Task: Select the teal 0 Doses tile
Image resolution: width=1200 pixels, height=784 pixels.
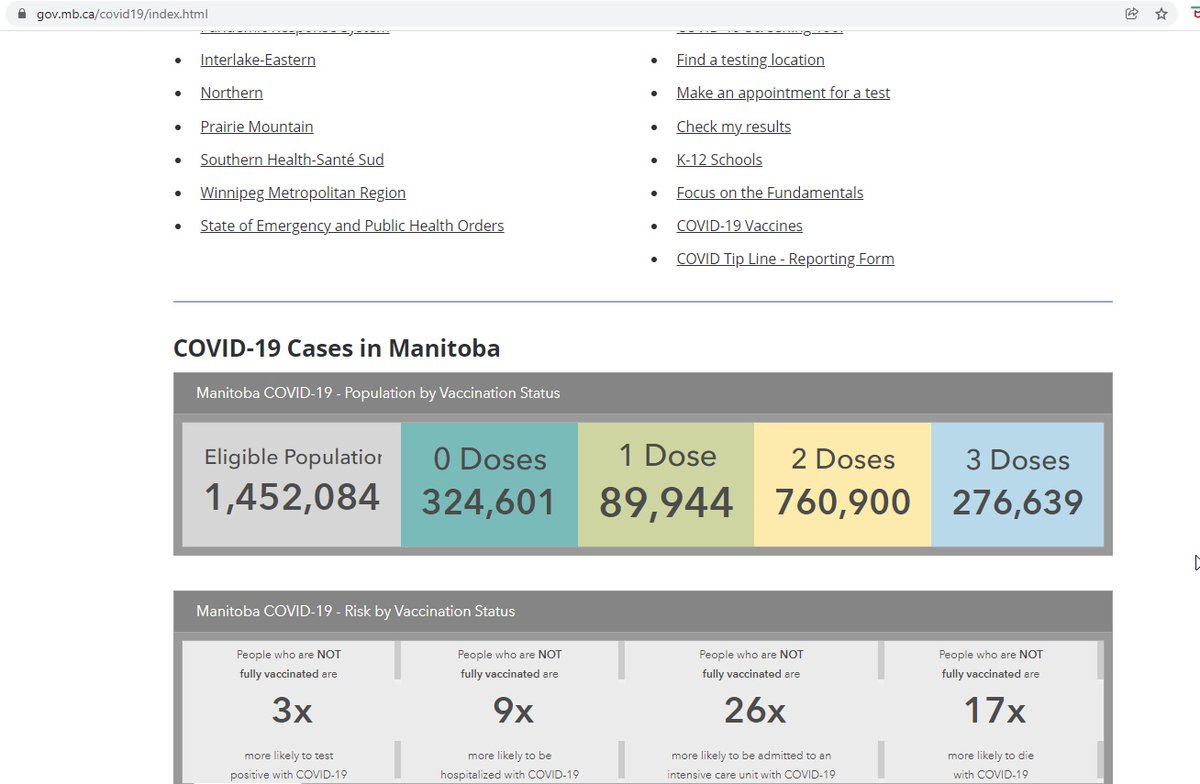Action: tap(489, 484)
